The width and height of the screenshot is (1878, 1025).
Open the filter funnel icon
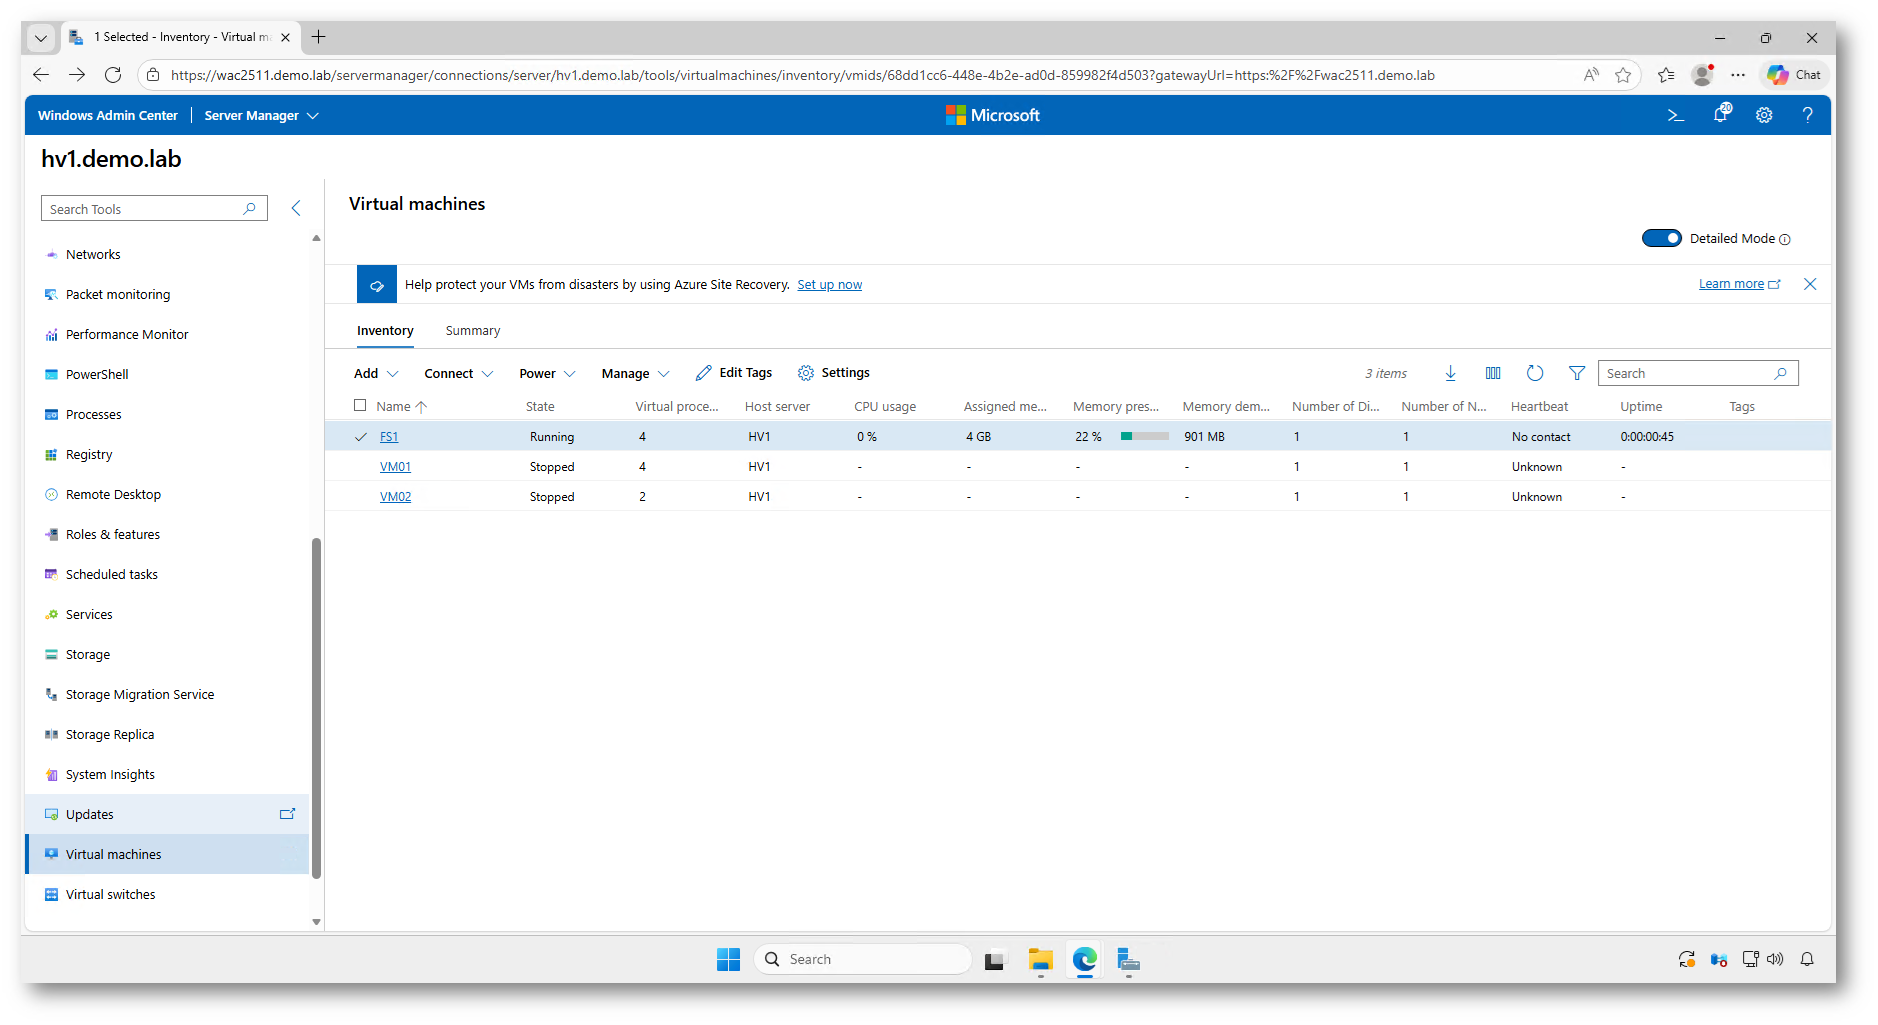[x=1577, y=373]
